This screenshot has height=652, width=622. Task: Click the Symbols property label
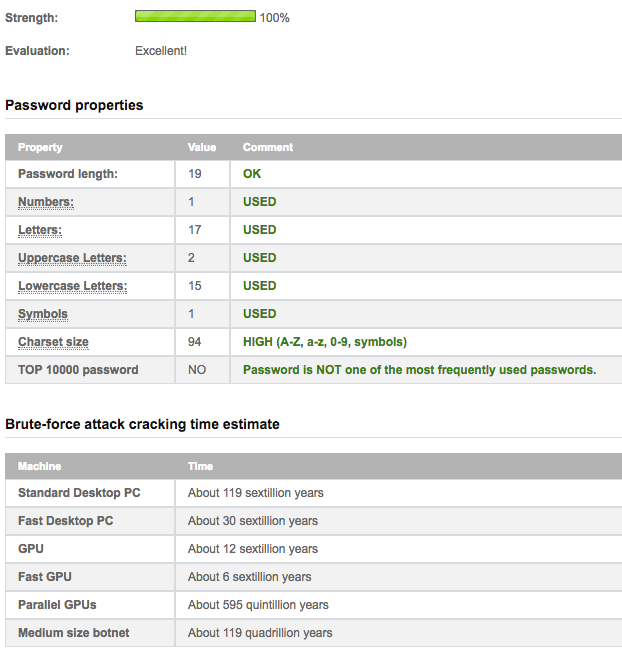coord(43,314)
